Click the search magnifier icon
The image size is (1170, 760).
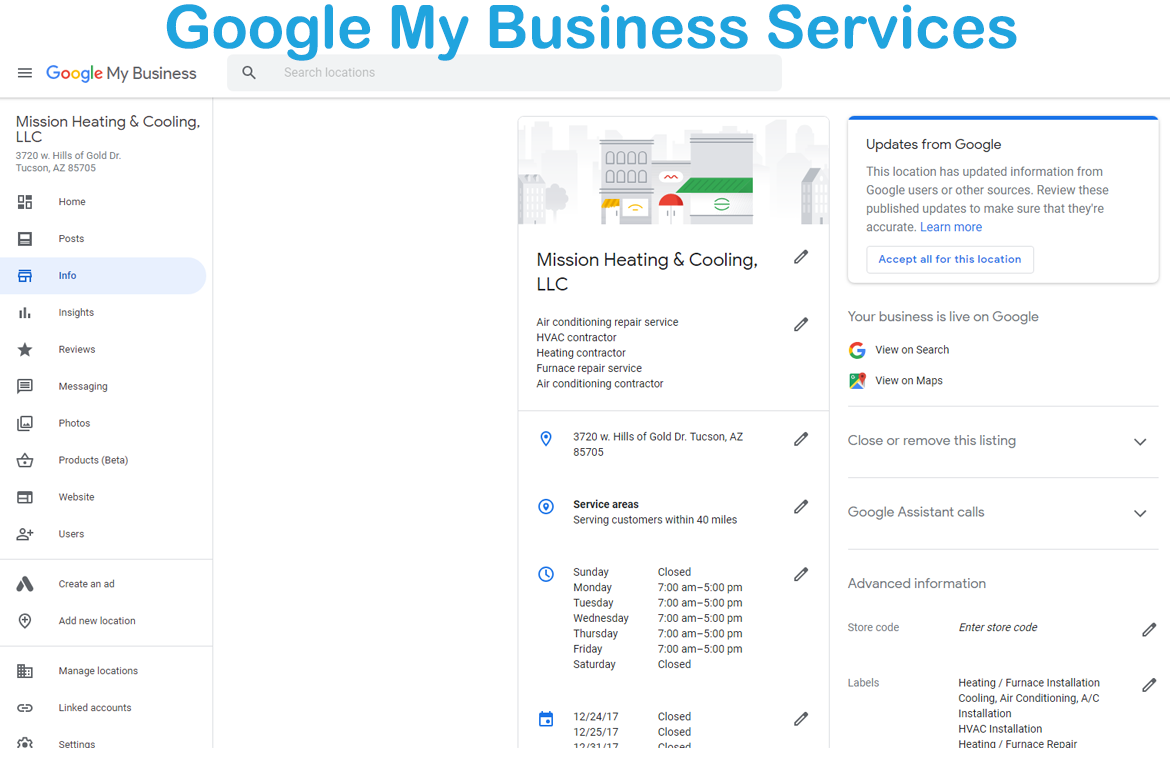click(249, 73)
